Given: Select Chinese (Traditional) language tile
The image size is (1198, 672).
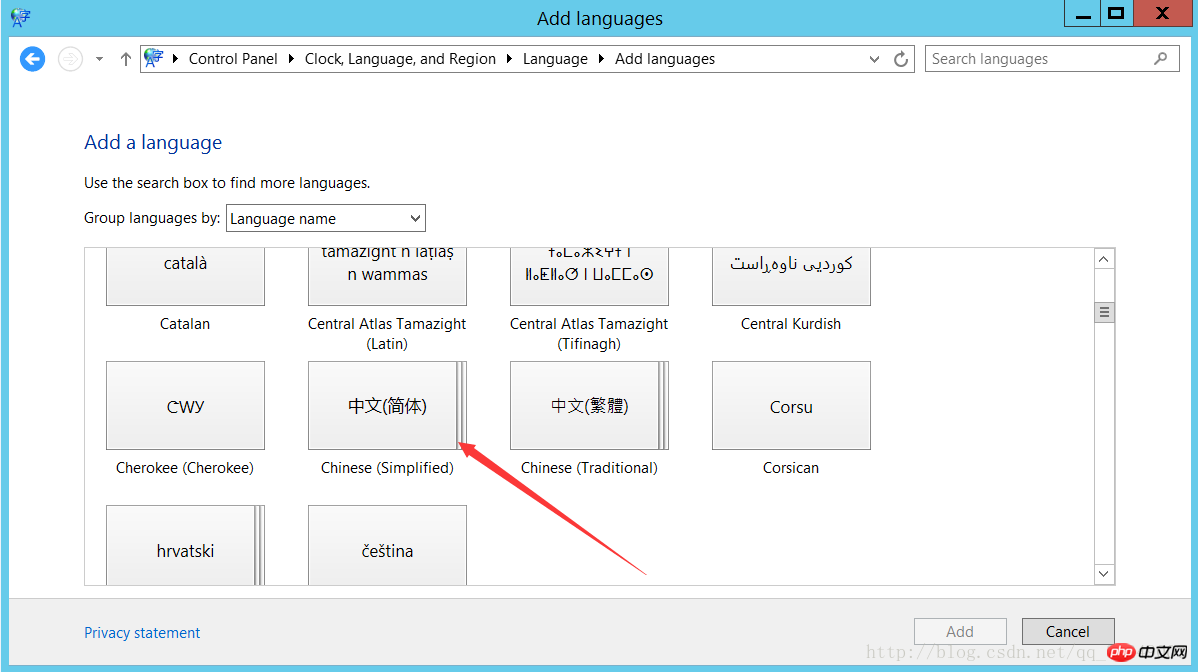Looking at the screenshot, I should 589,405.
